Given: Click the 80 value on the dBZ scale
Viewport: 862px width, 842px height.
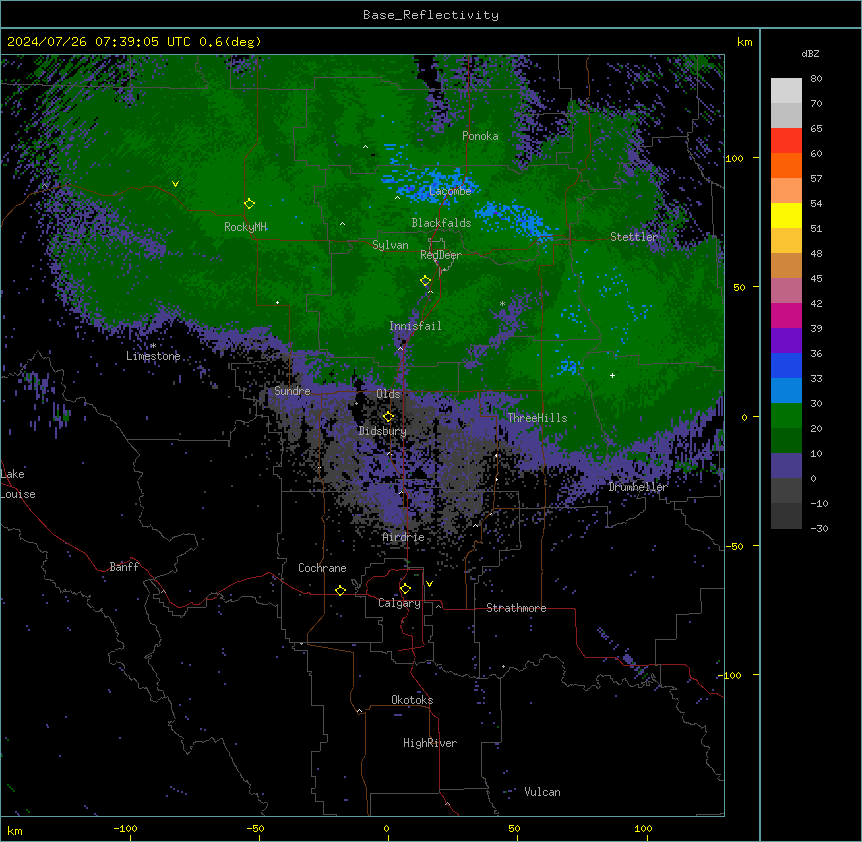Looking at the screenshot, I should 816,79.
